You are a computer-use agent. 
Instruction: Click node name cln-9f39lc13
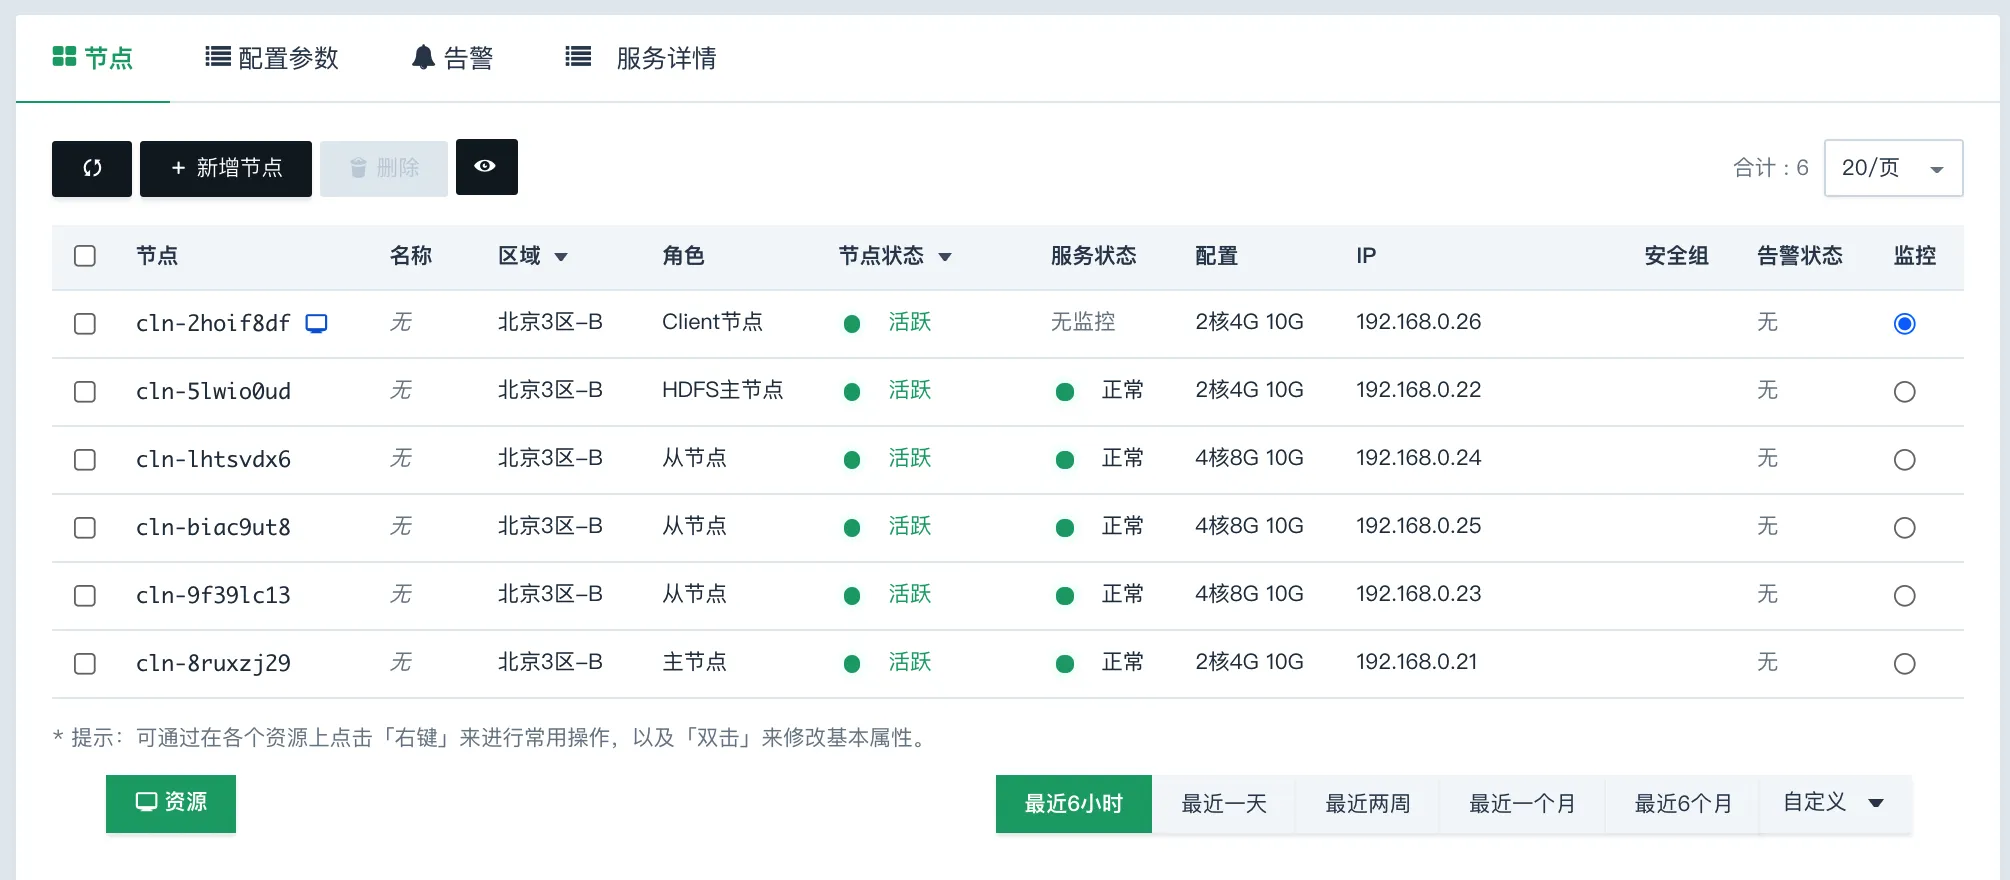(x=213, y=595)
